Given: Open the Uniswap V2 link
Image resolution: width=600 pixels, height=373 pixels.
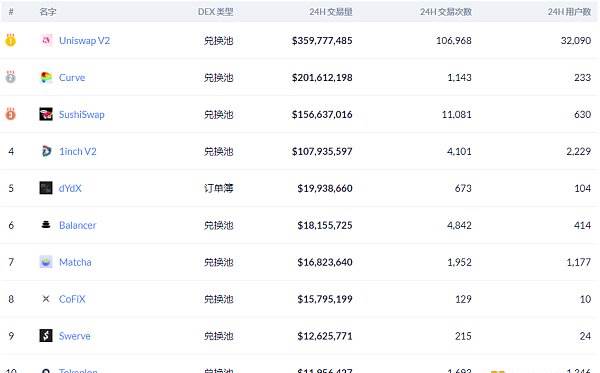Looking at the screenshot, I should pyautogui.click(x=85, y=41).
